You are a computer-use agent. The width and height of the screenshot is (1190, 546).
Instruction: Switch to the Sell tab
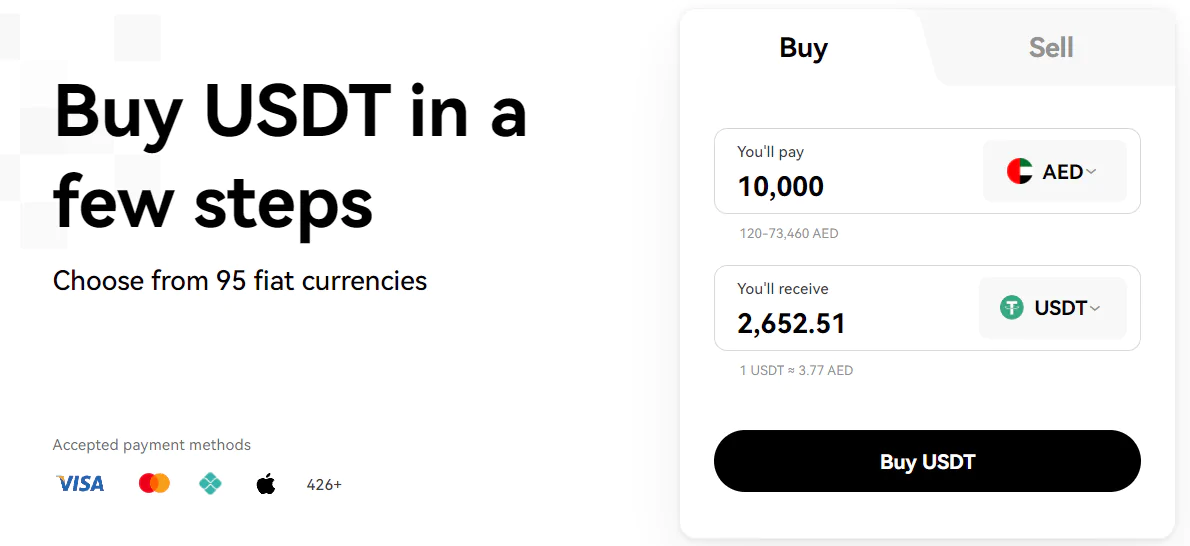pyautogui.click(x=1051, y=48)
